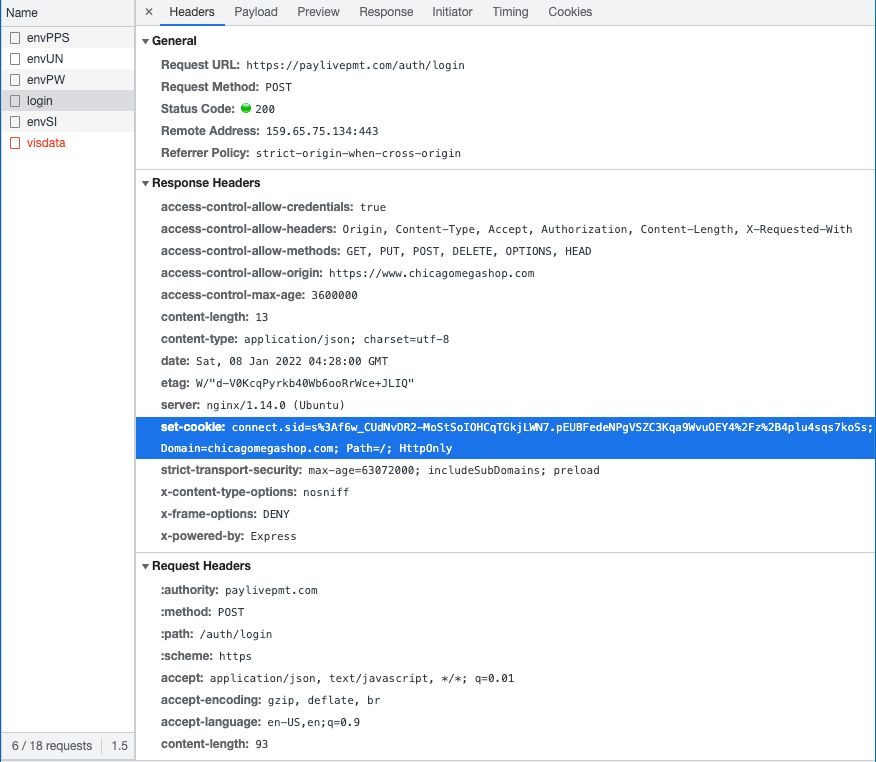
Task: Click the Referrer Policy value
Action: pos(358,153)
